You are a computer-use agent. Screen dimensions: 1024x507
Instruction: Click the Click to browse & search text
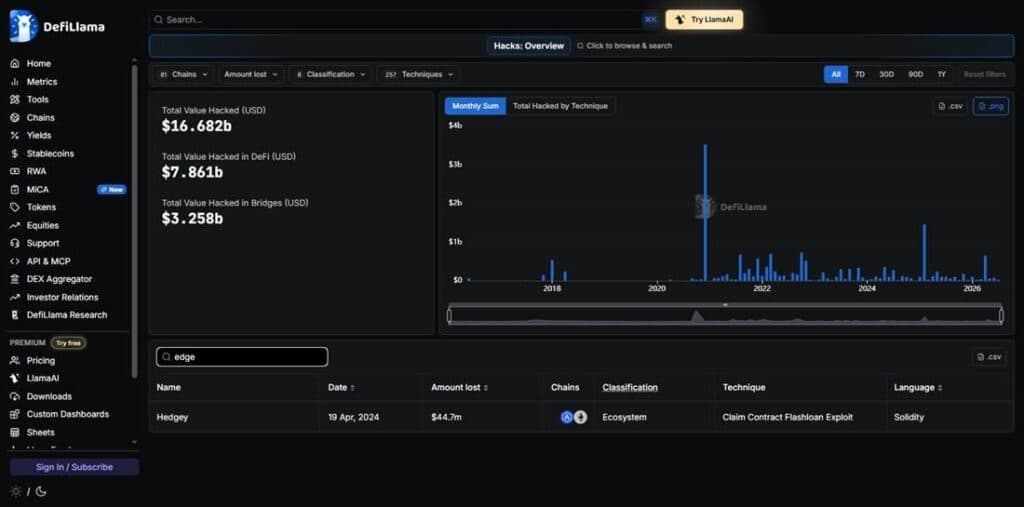629,46
